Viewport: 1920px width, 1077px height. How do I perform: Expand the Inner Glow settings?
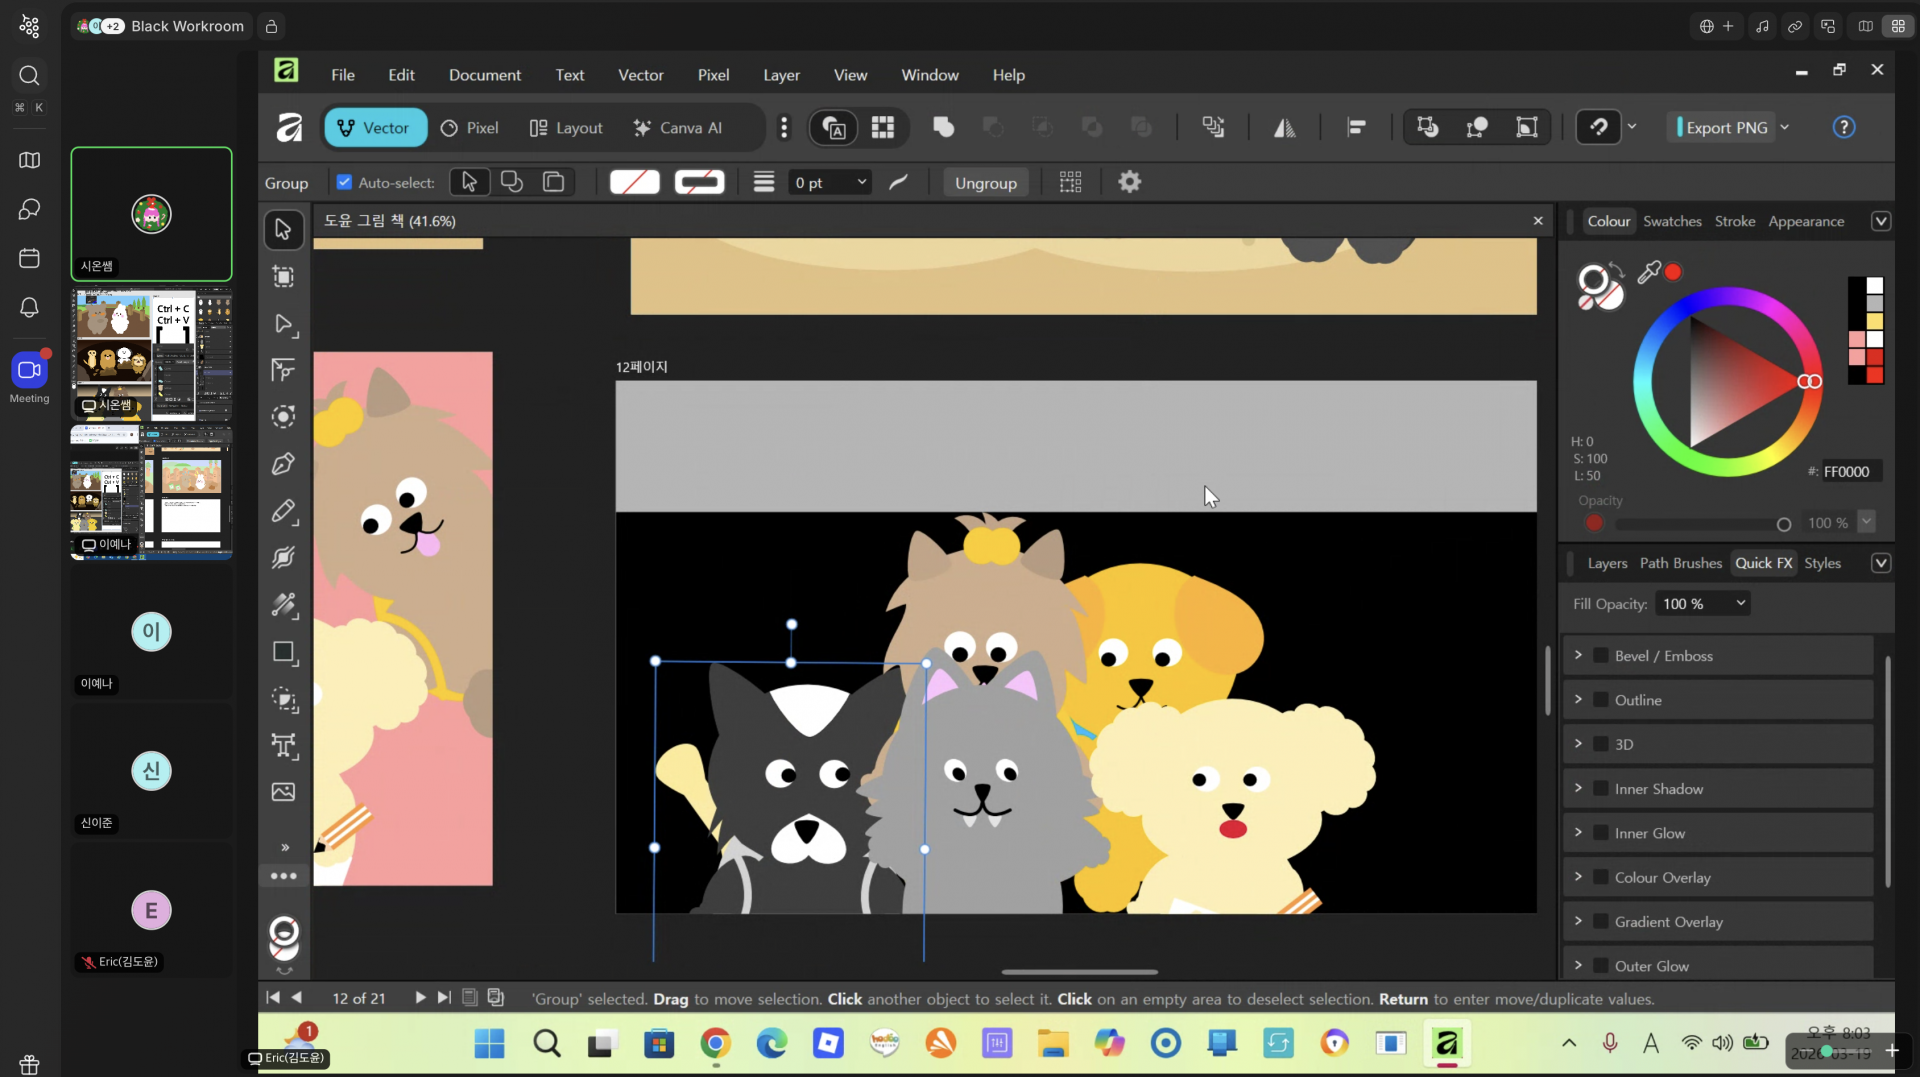(x=1579, y=832)
